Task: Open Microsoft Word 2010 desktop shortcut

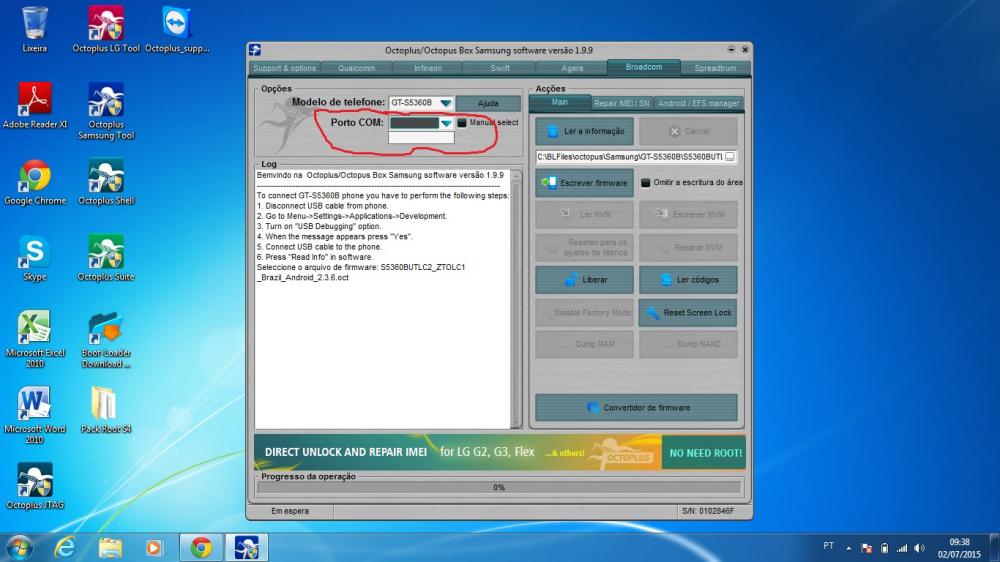Action: point(34,415)
